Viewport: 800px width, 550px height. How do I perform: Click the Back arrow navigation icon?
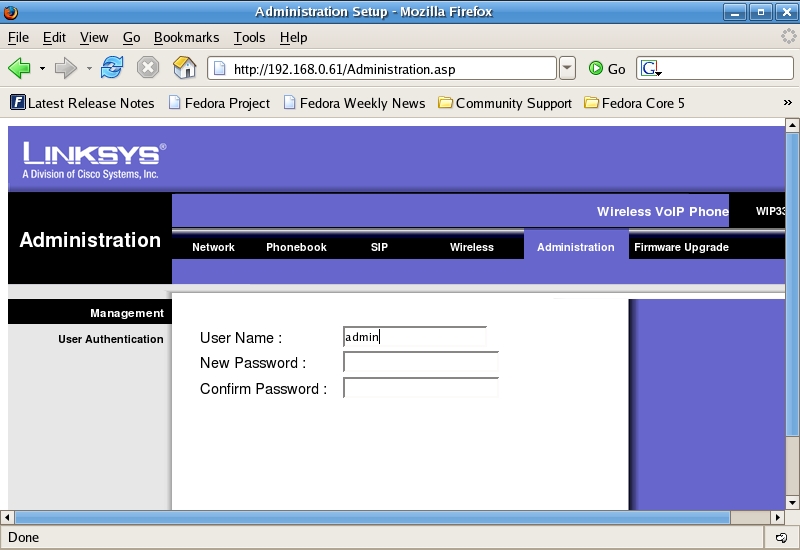point(19,68)
